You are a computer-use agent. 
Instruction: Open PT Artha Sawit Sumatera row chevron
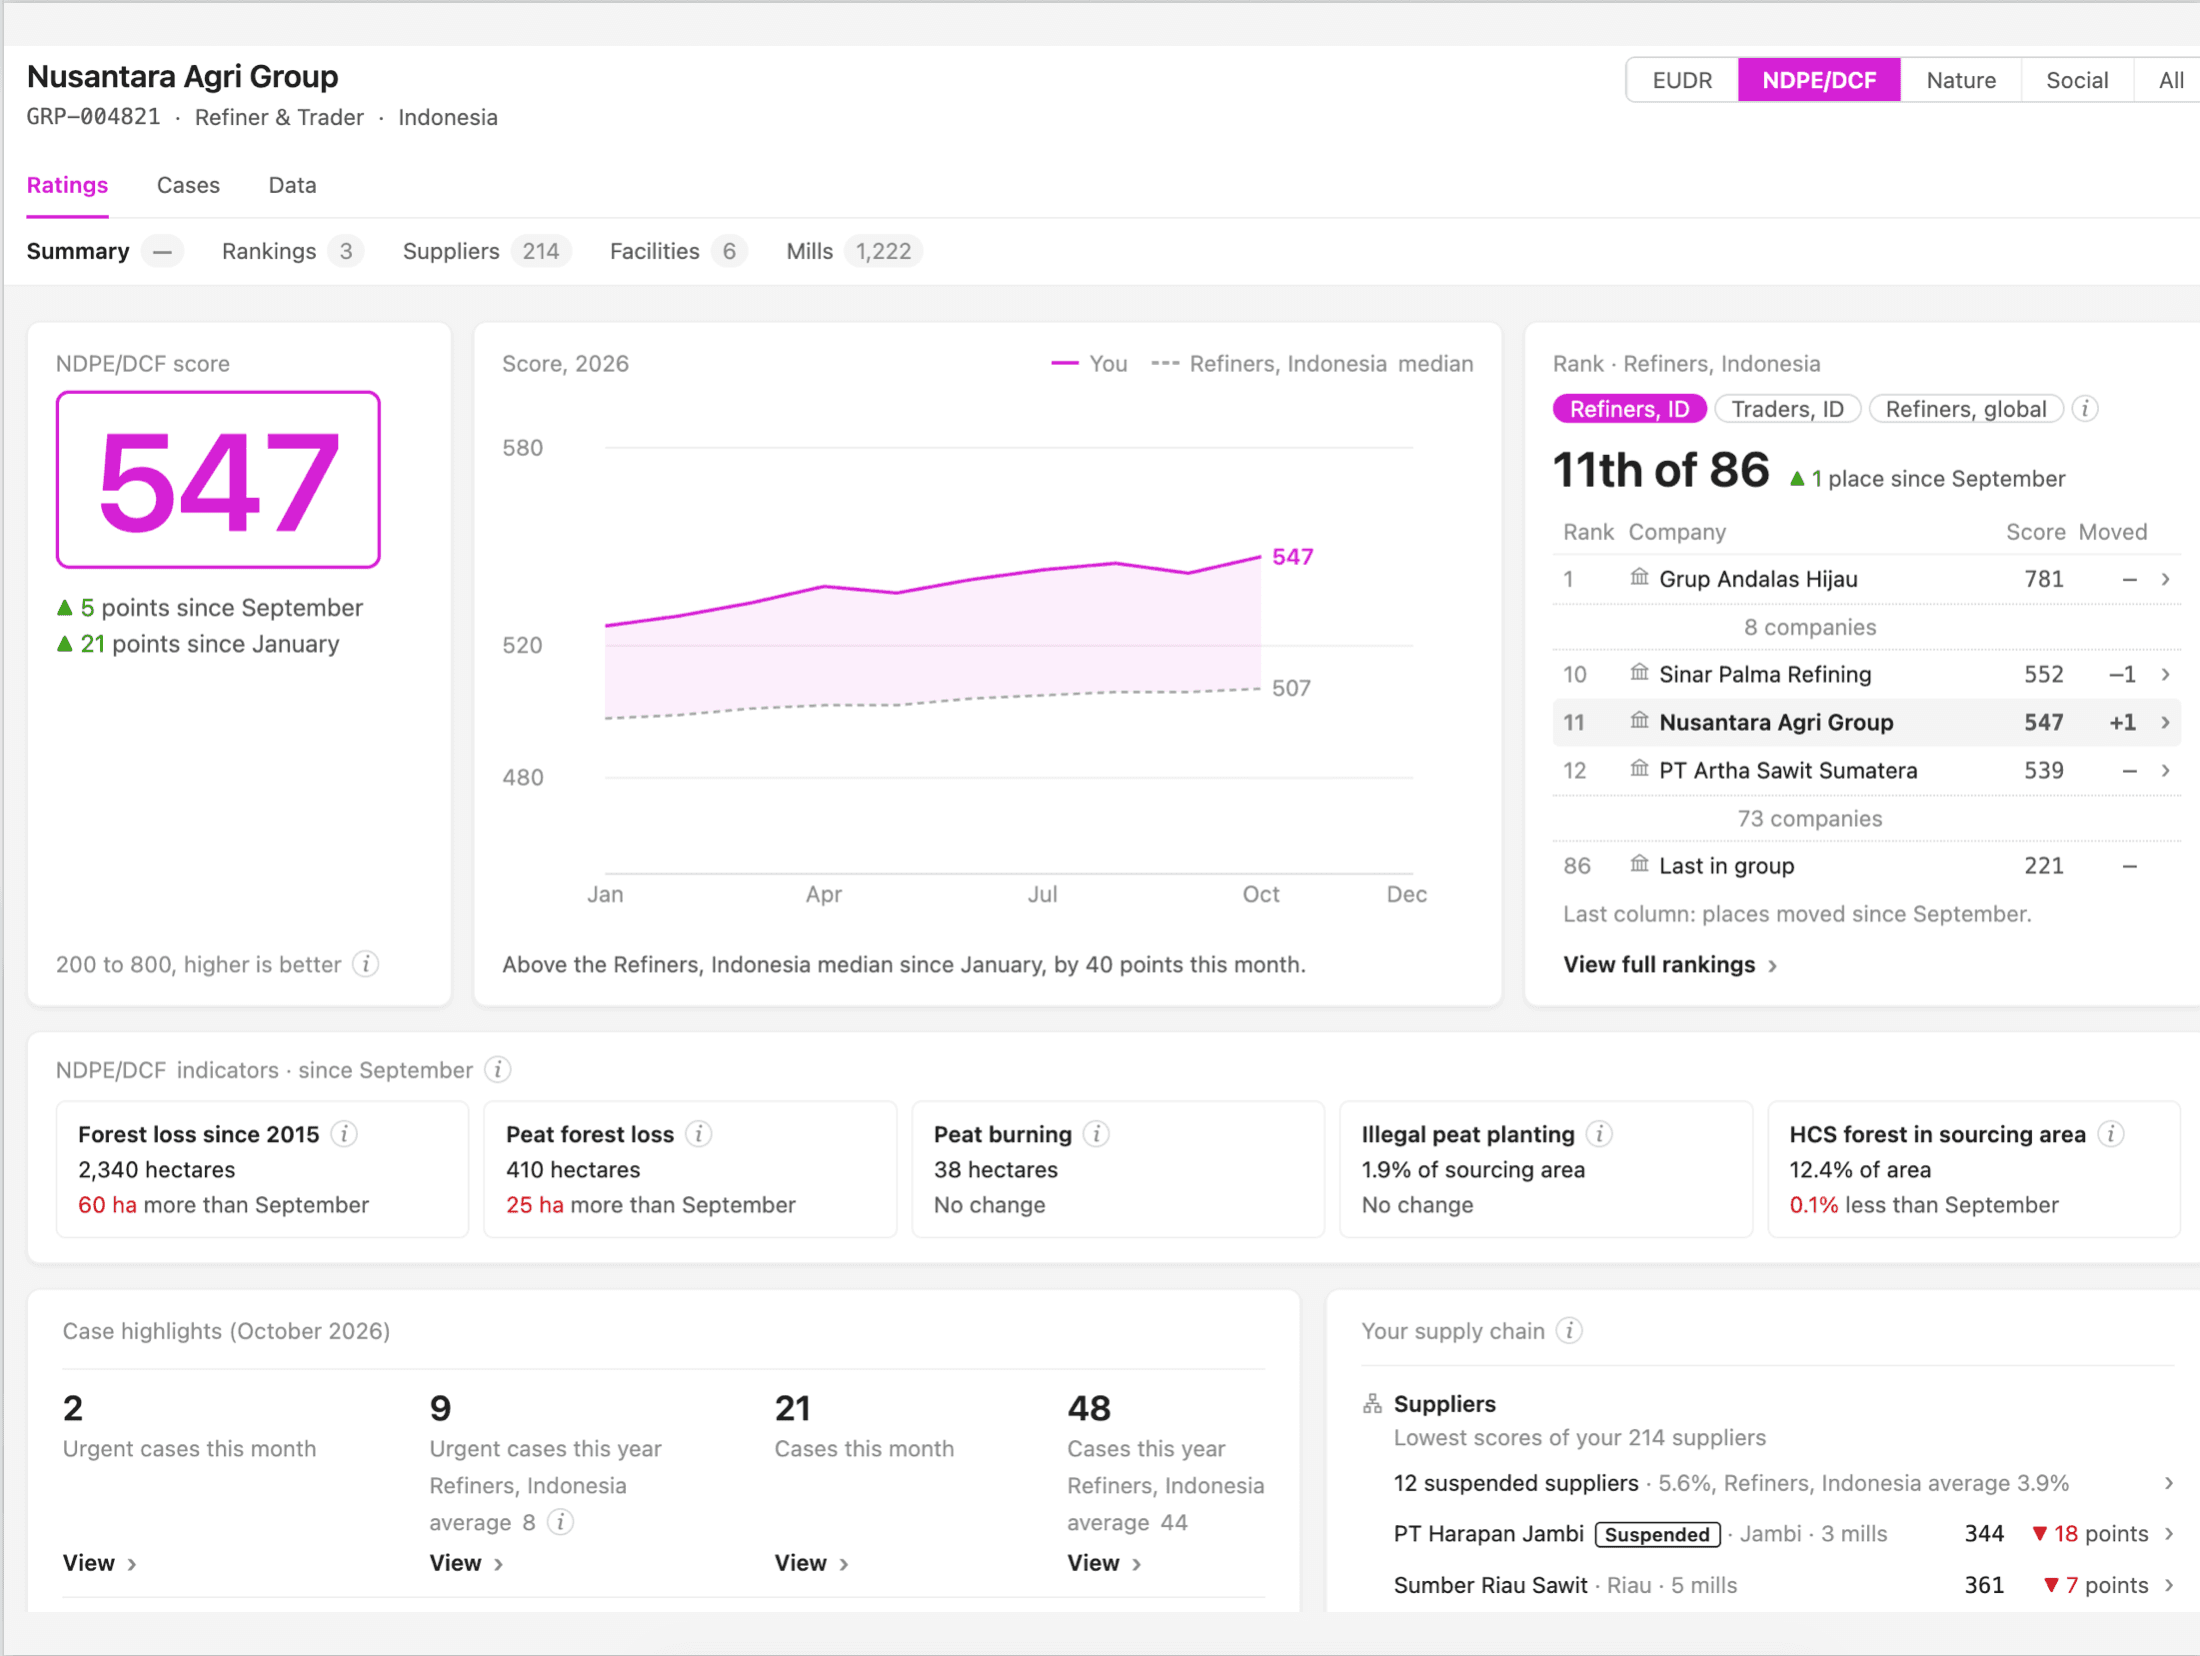pyautogui.click(x=2165, y=771)
